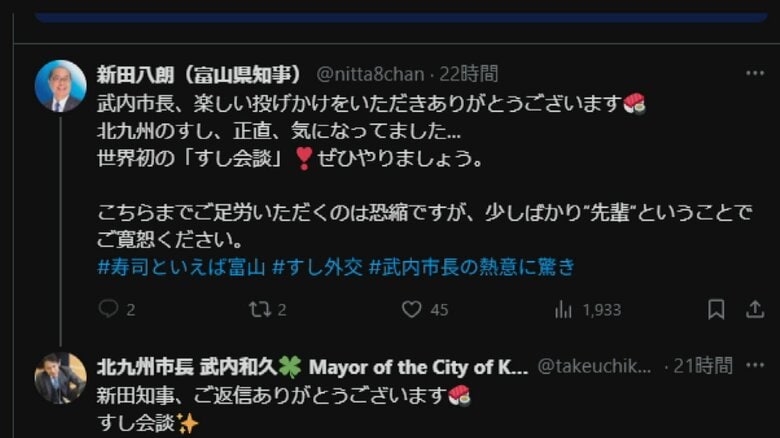The image size is (780, 438).
Task: Open 武内和久's reply text すし会談
Action: [x=135, y=423]
